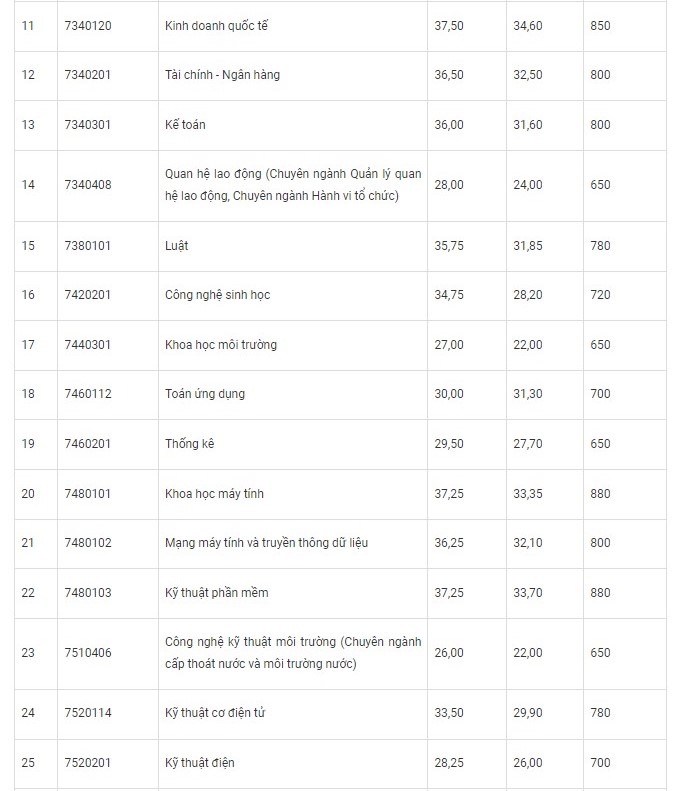Click the 'Công nghệ kỹ thuật môi trường' description
Image resolution: width=678 pixels, height=791 pixels.
pos(292,653)
